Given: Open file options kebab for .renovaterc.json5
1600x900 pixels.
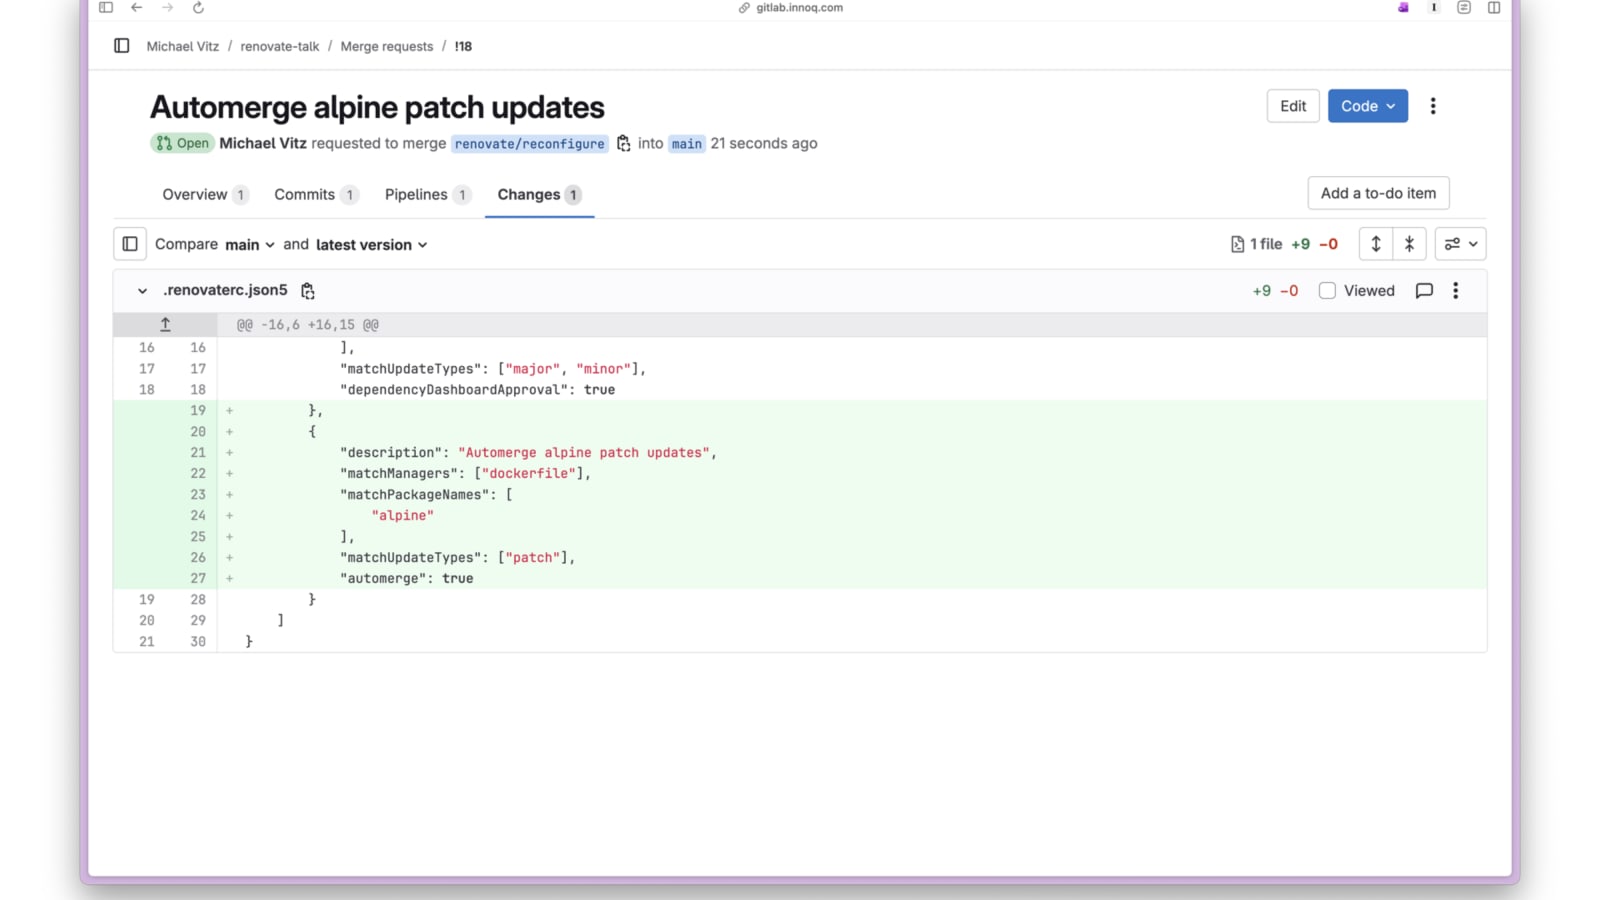Looking at the screenshot, I should click(1456, 291).
